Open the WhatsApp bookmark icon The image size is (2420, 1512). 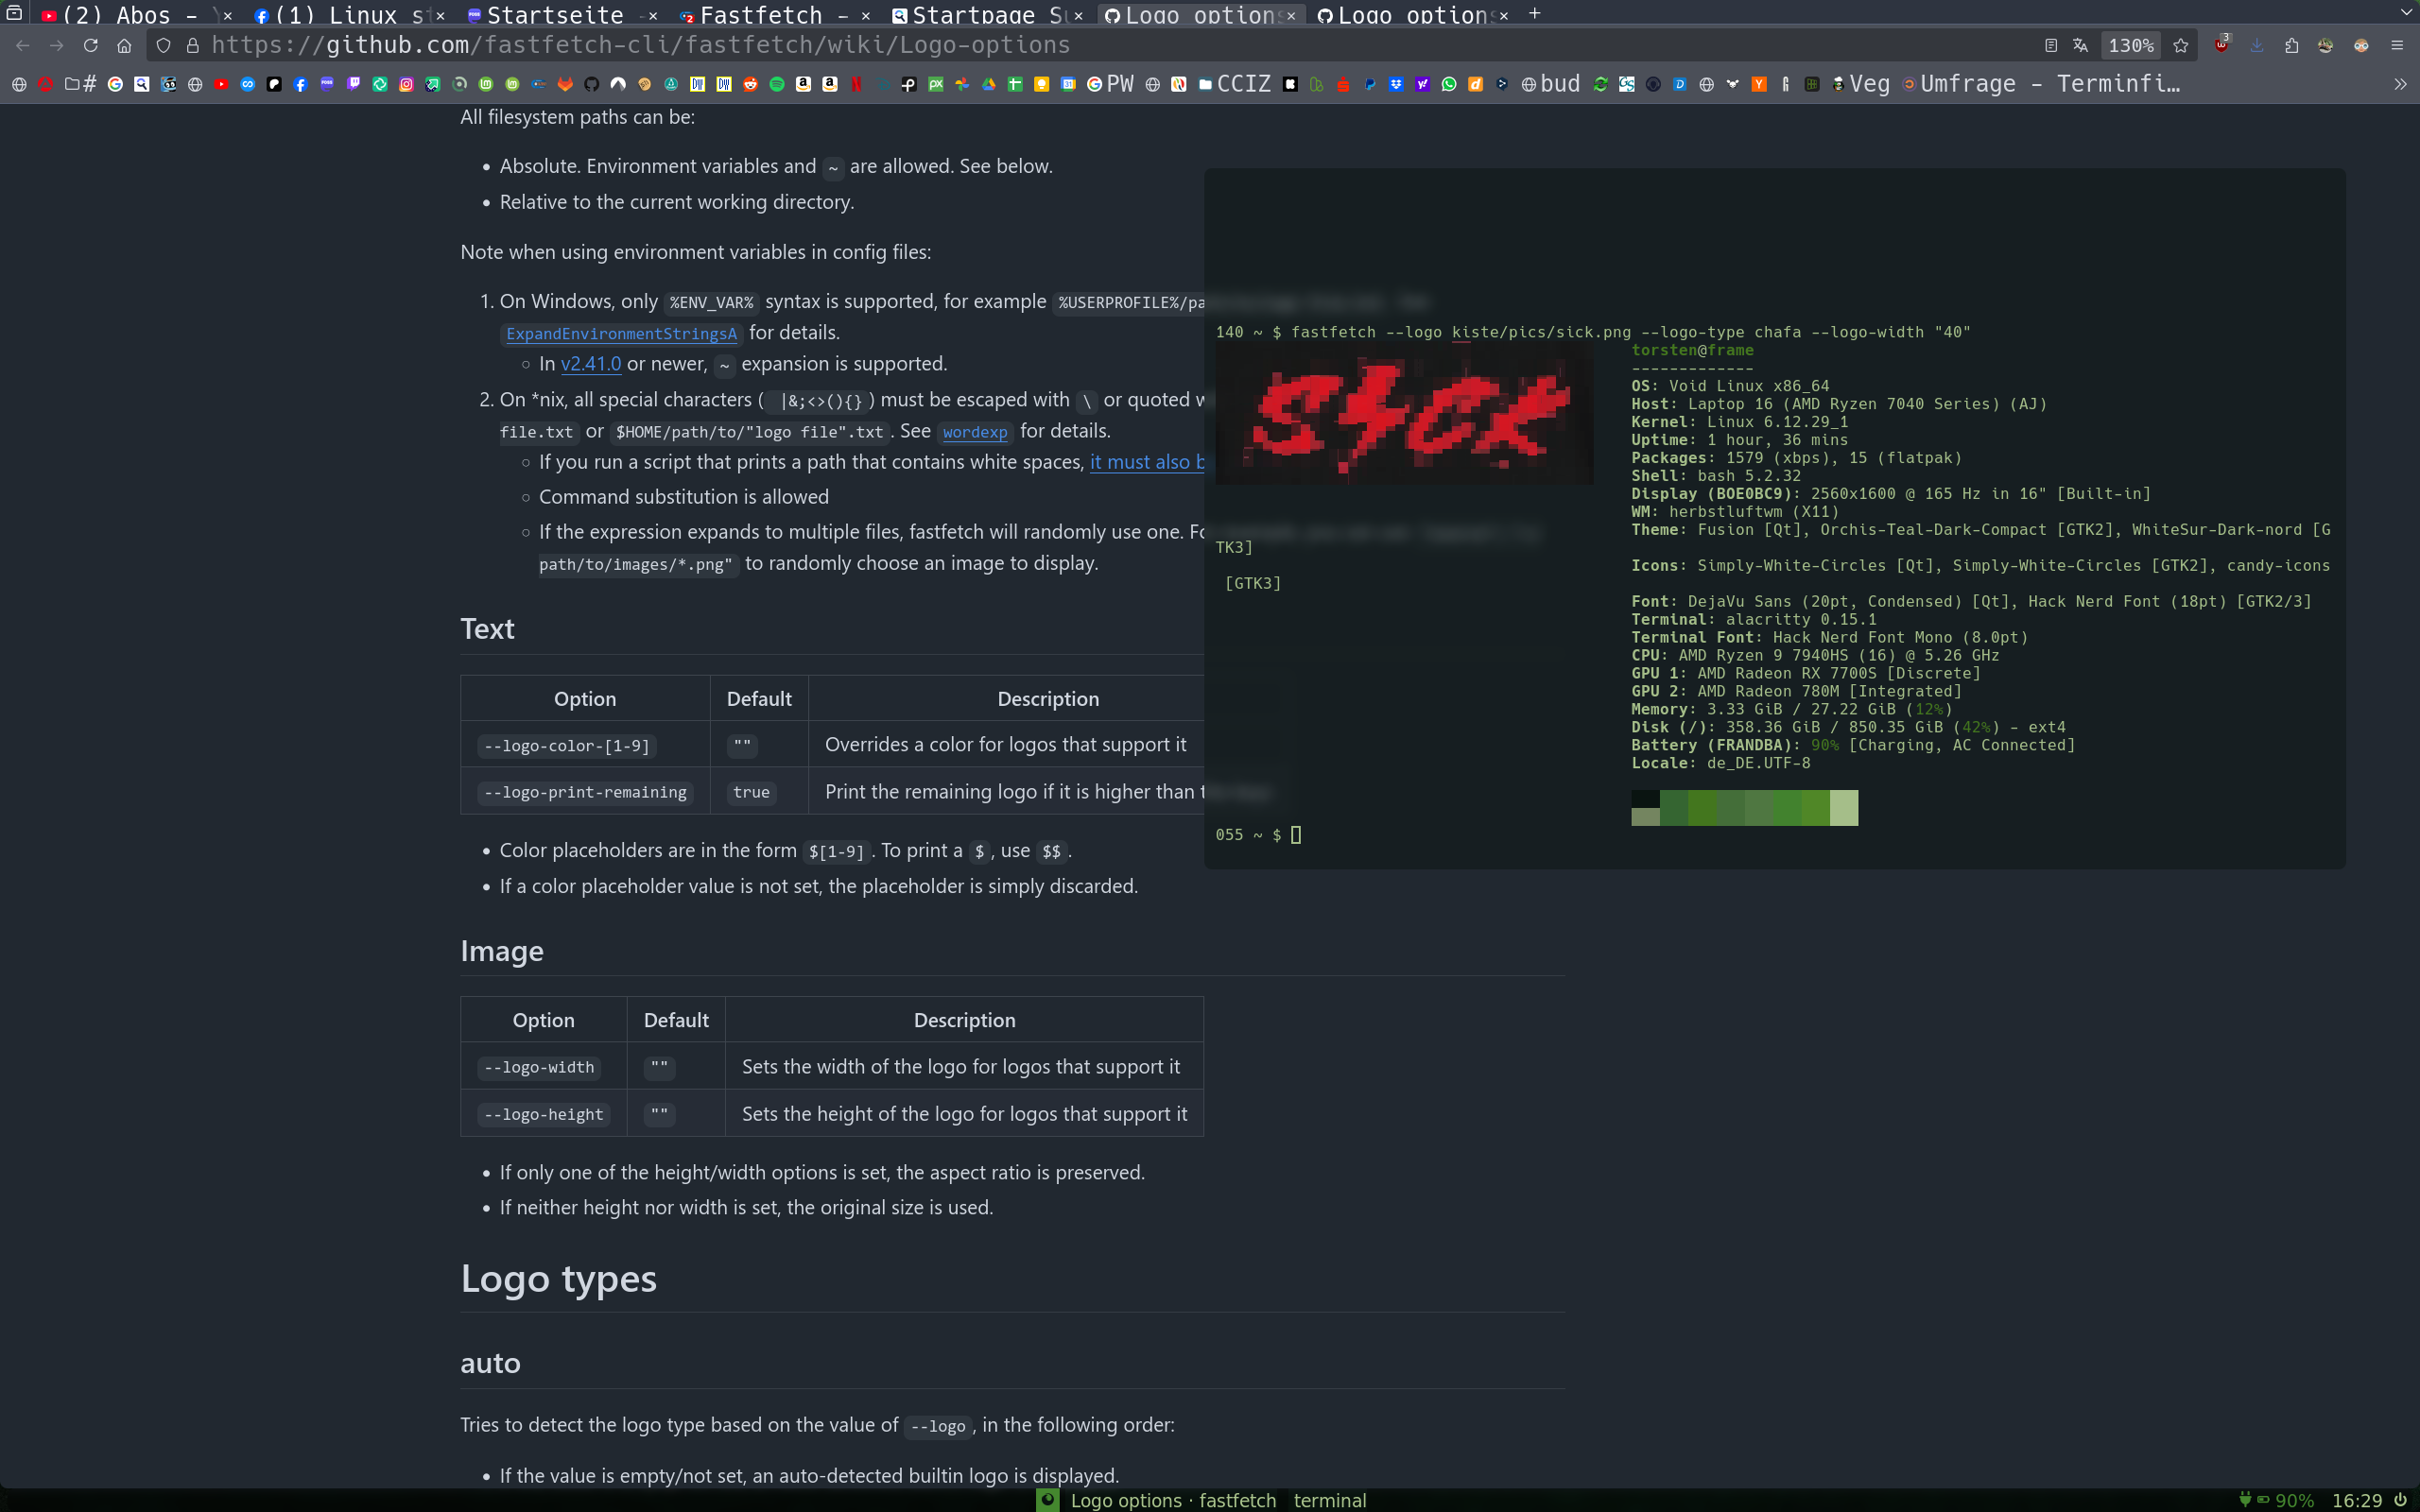[1449, 84]
